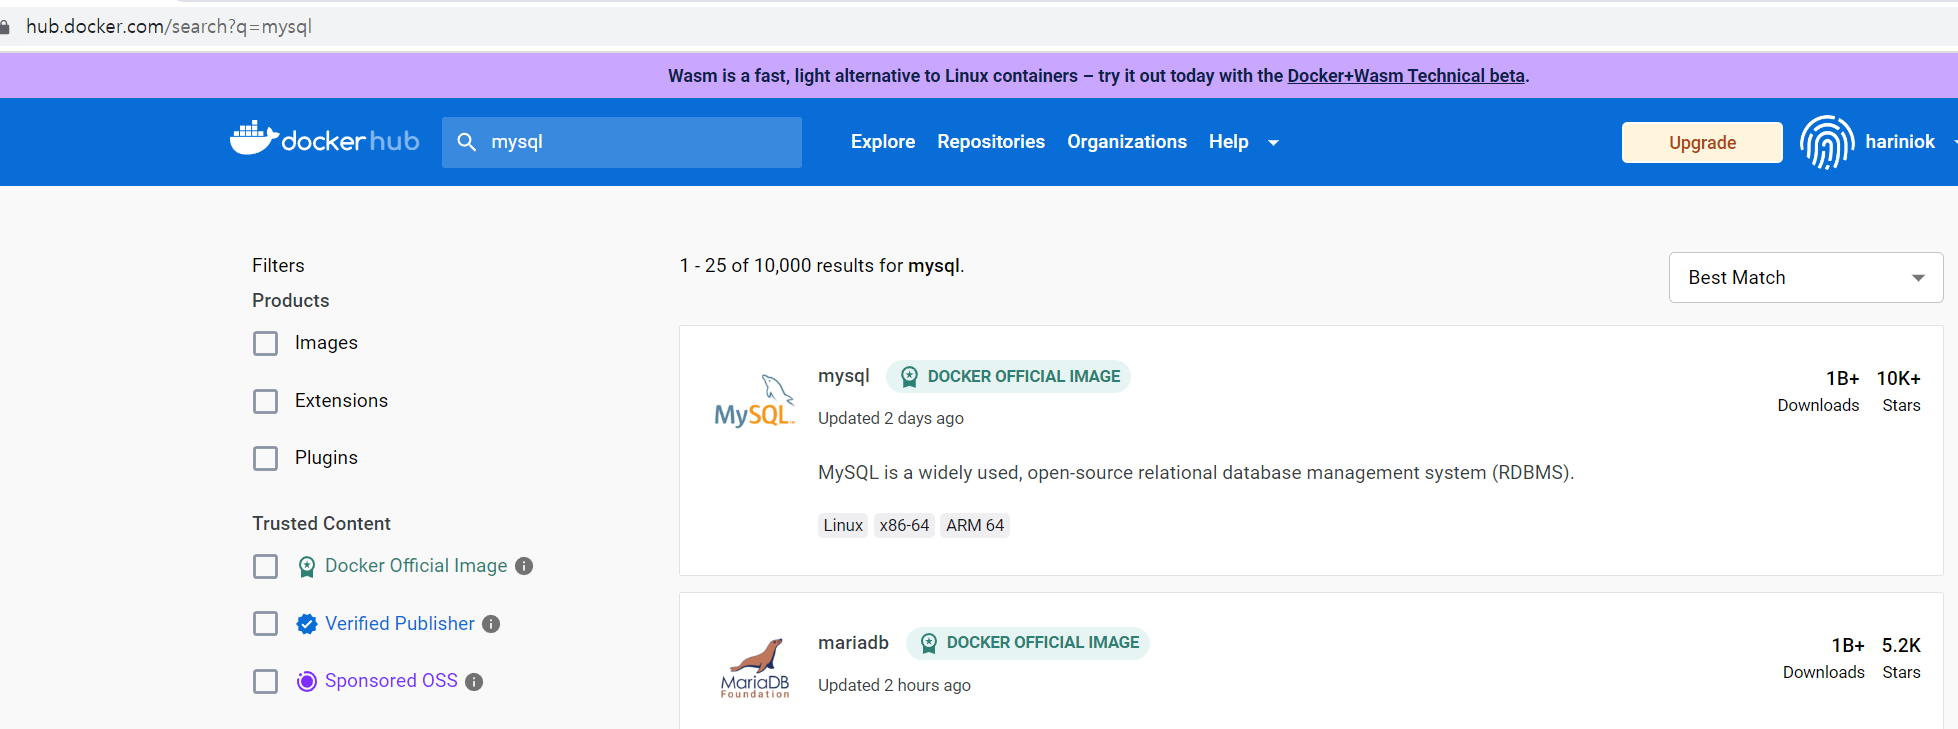The image size is (1958, 729).
Task: Click the 1 - 25 of 10,000 results text
Action: click(822, 266)
